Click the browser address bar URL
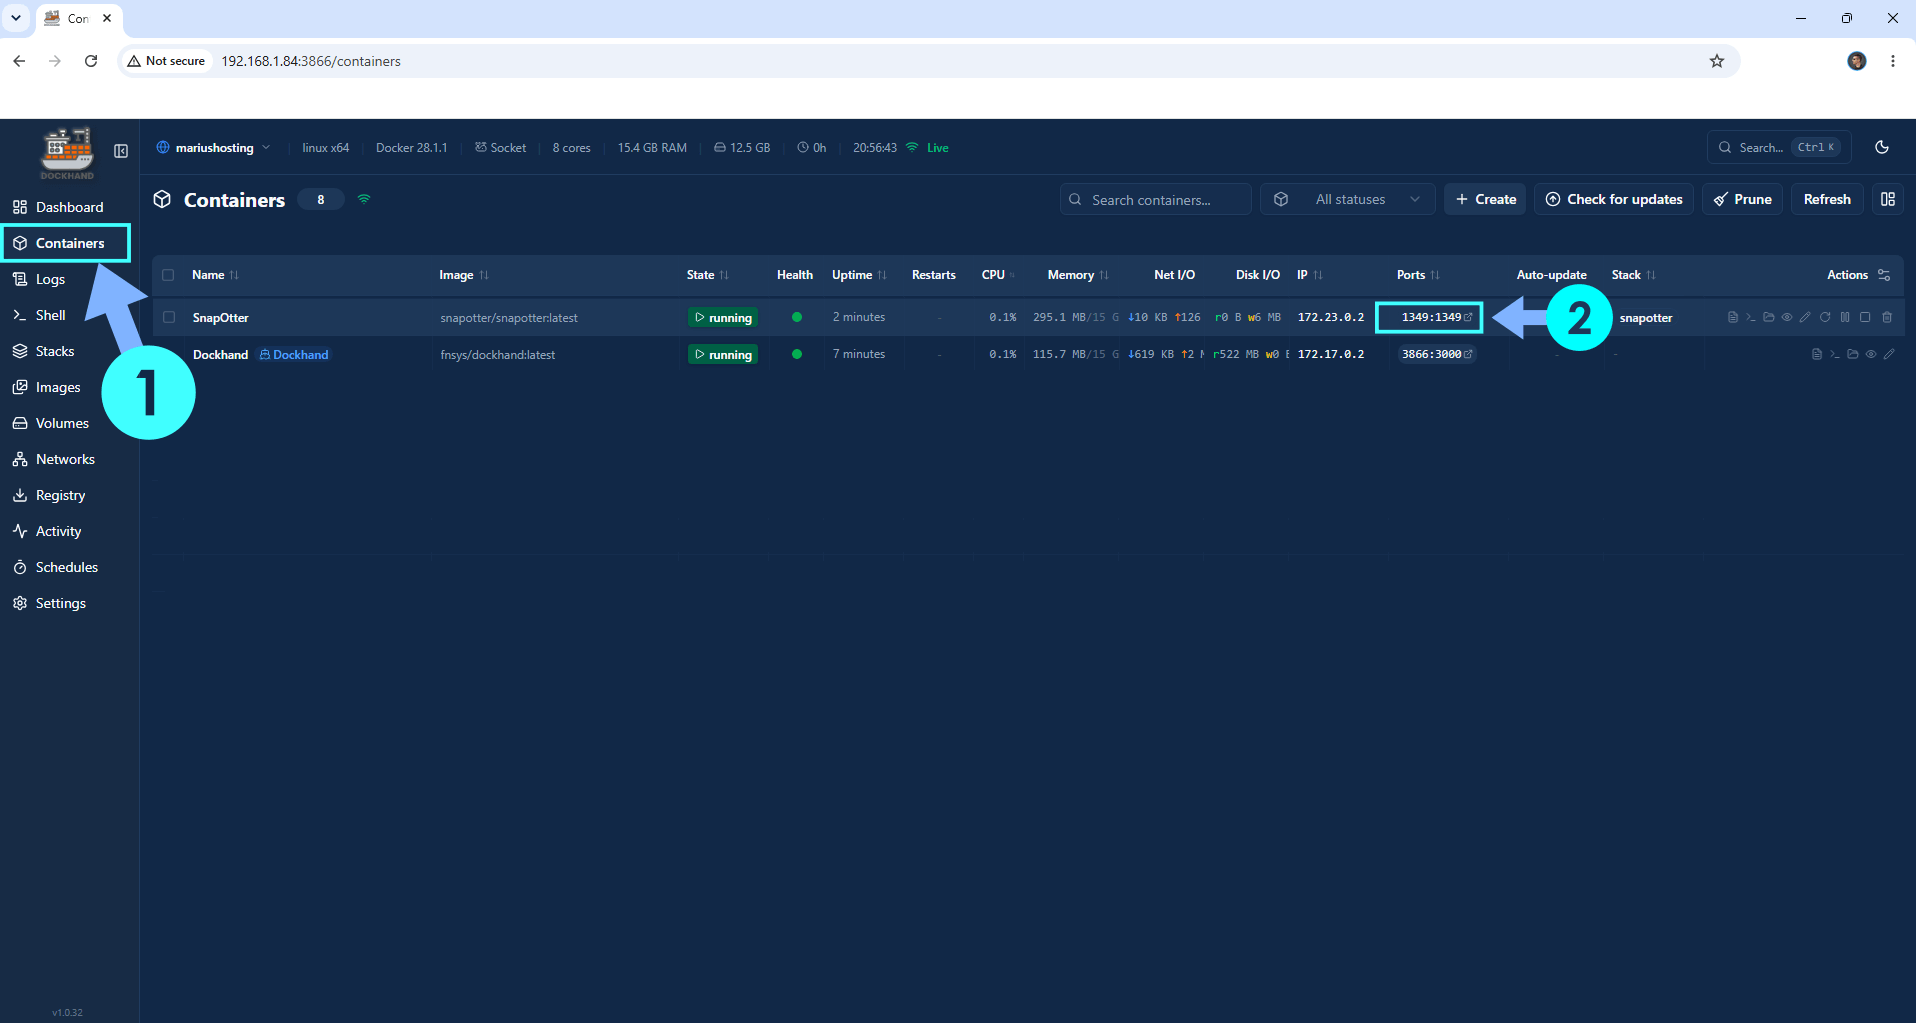The image size is (1916, 1023). pos(311,61)
